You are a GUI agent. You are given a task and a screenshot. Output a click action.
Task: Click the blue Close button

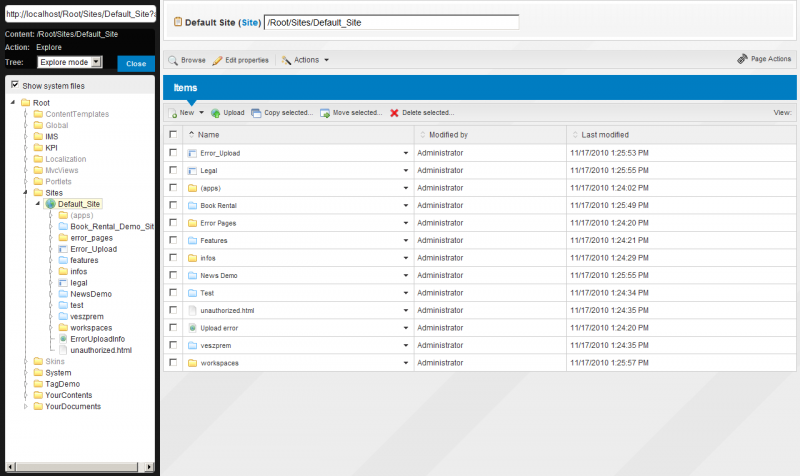[x=136, y=63]
